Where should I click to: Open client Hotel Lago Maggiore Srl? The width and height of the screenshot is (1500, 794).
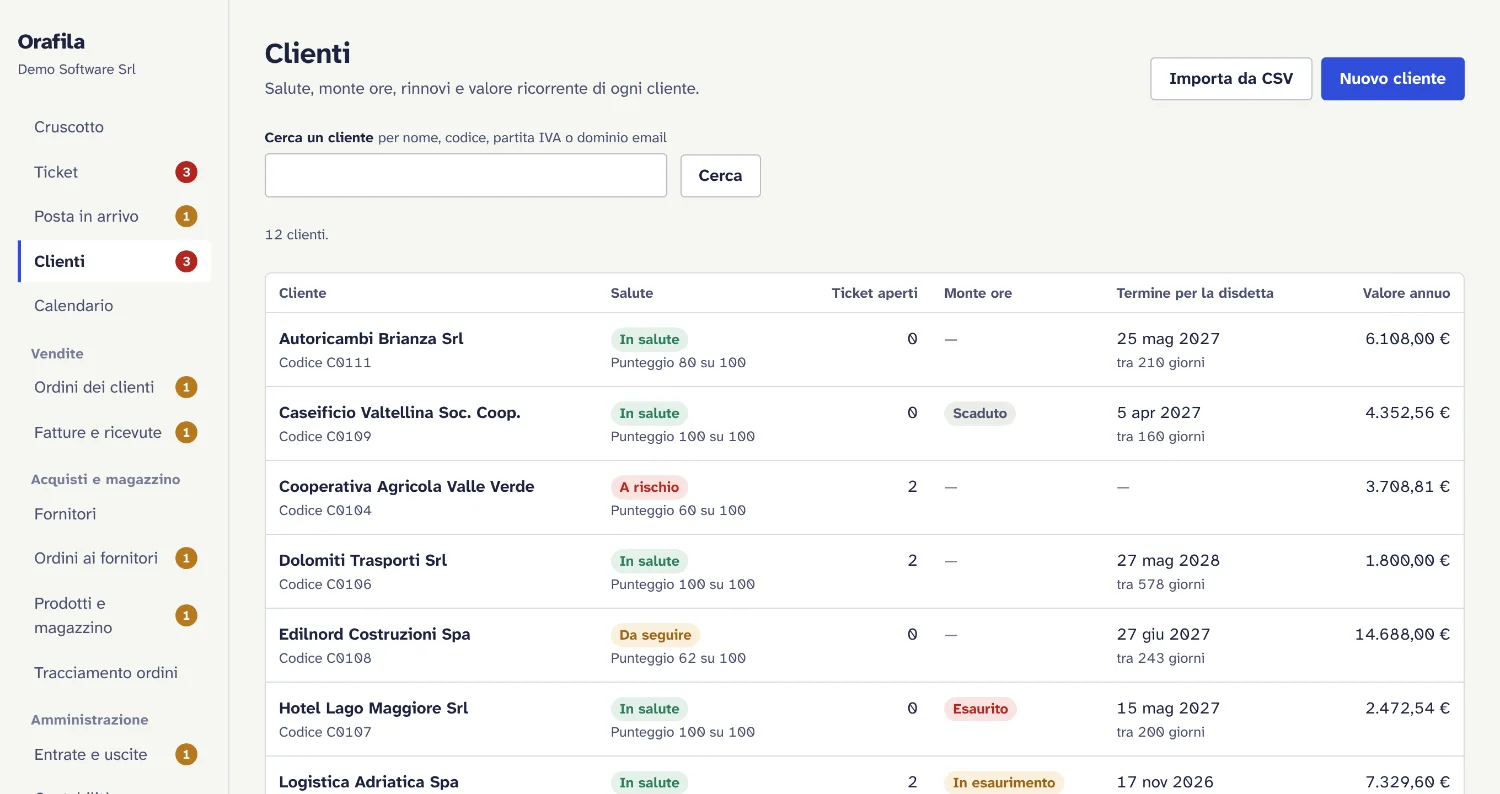[x=373, y=708]
